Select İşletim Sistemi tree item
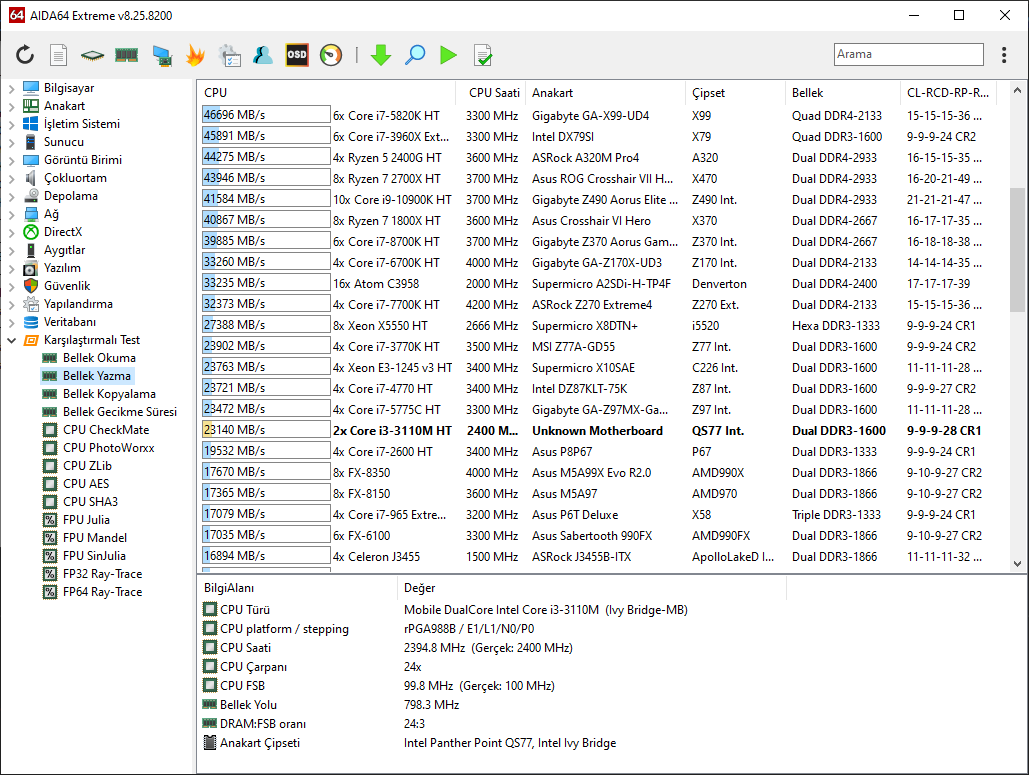 (x=81, y=124)
